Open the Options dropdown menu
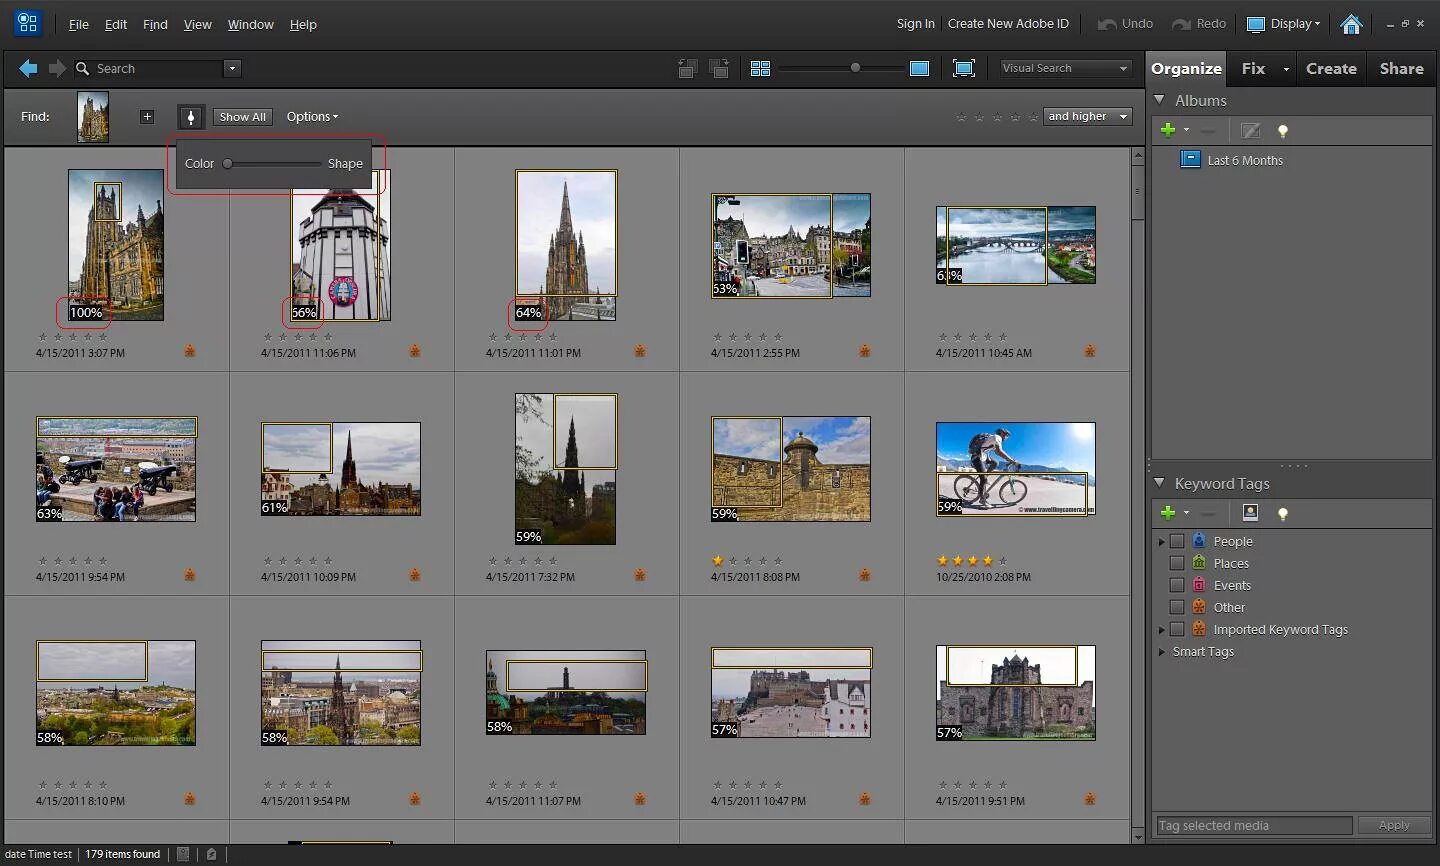Screen dimensions: 1440x866 coord(312,117)
